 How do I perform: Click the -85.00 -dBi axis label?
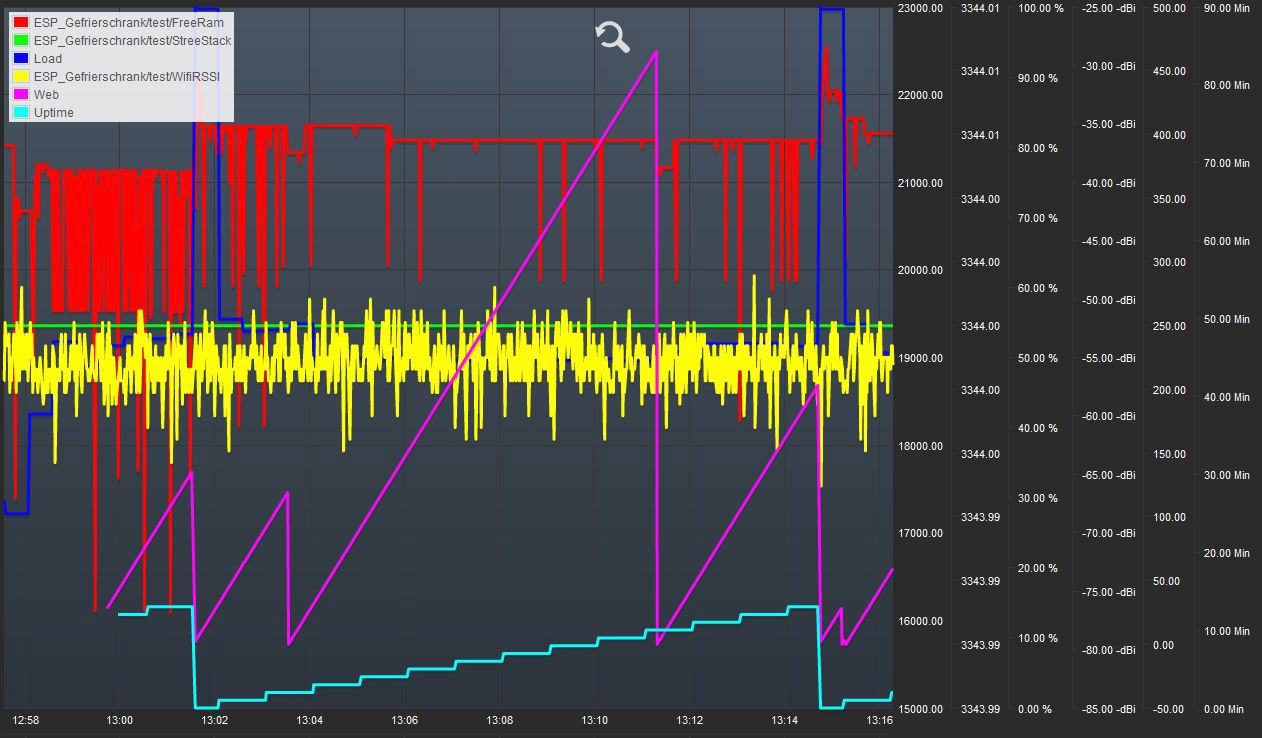coord(1109,709)
